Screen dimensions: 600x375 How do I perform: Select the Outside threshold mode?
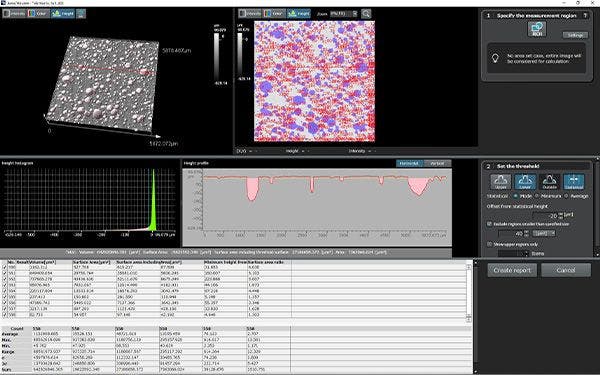[549, 182]
